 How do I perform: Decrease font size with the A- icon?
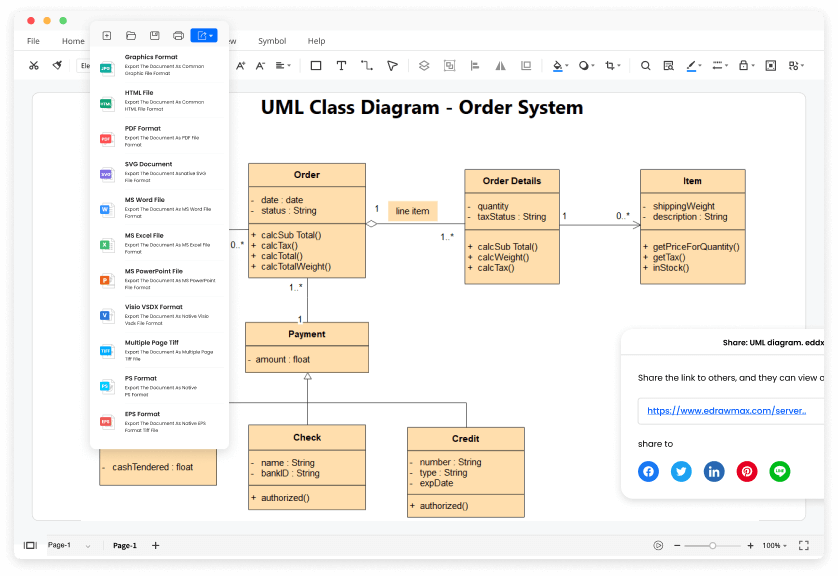pyautogui.click(x=260, y=66)
